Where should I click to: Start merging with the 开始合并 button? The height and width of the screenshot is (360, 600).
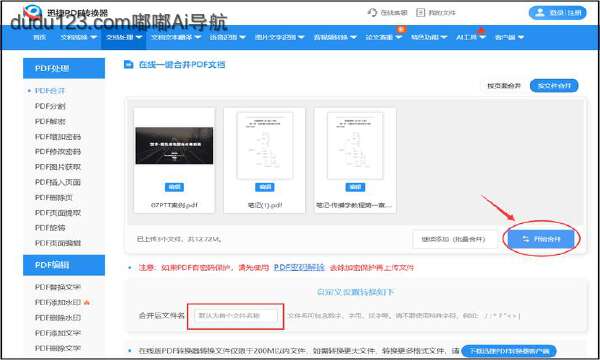541,239
